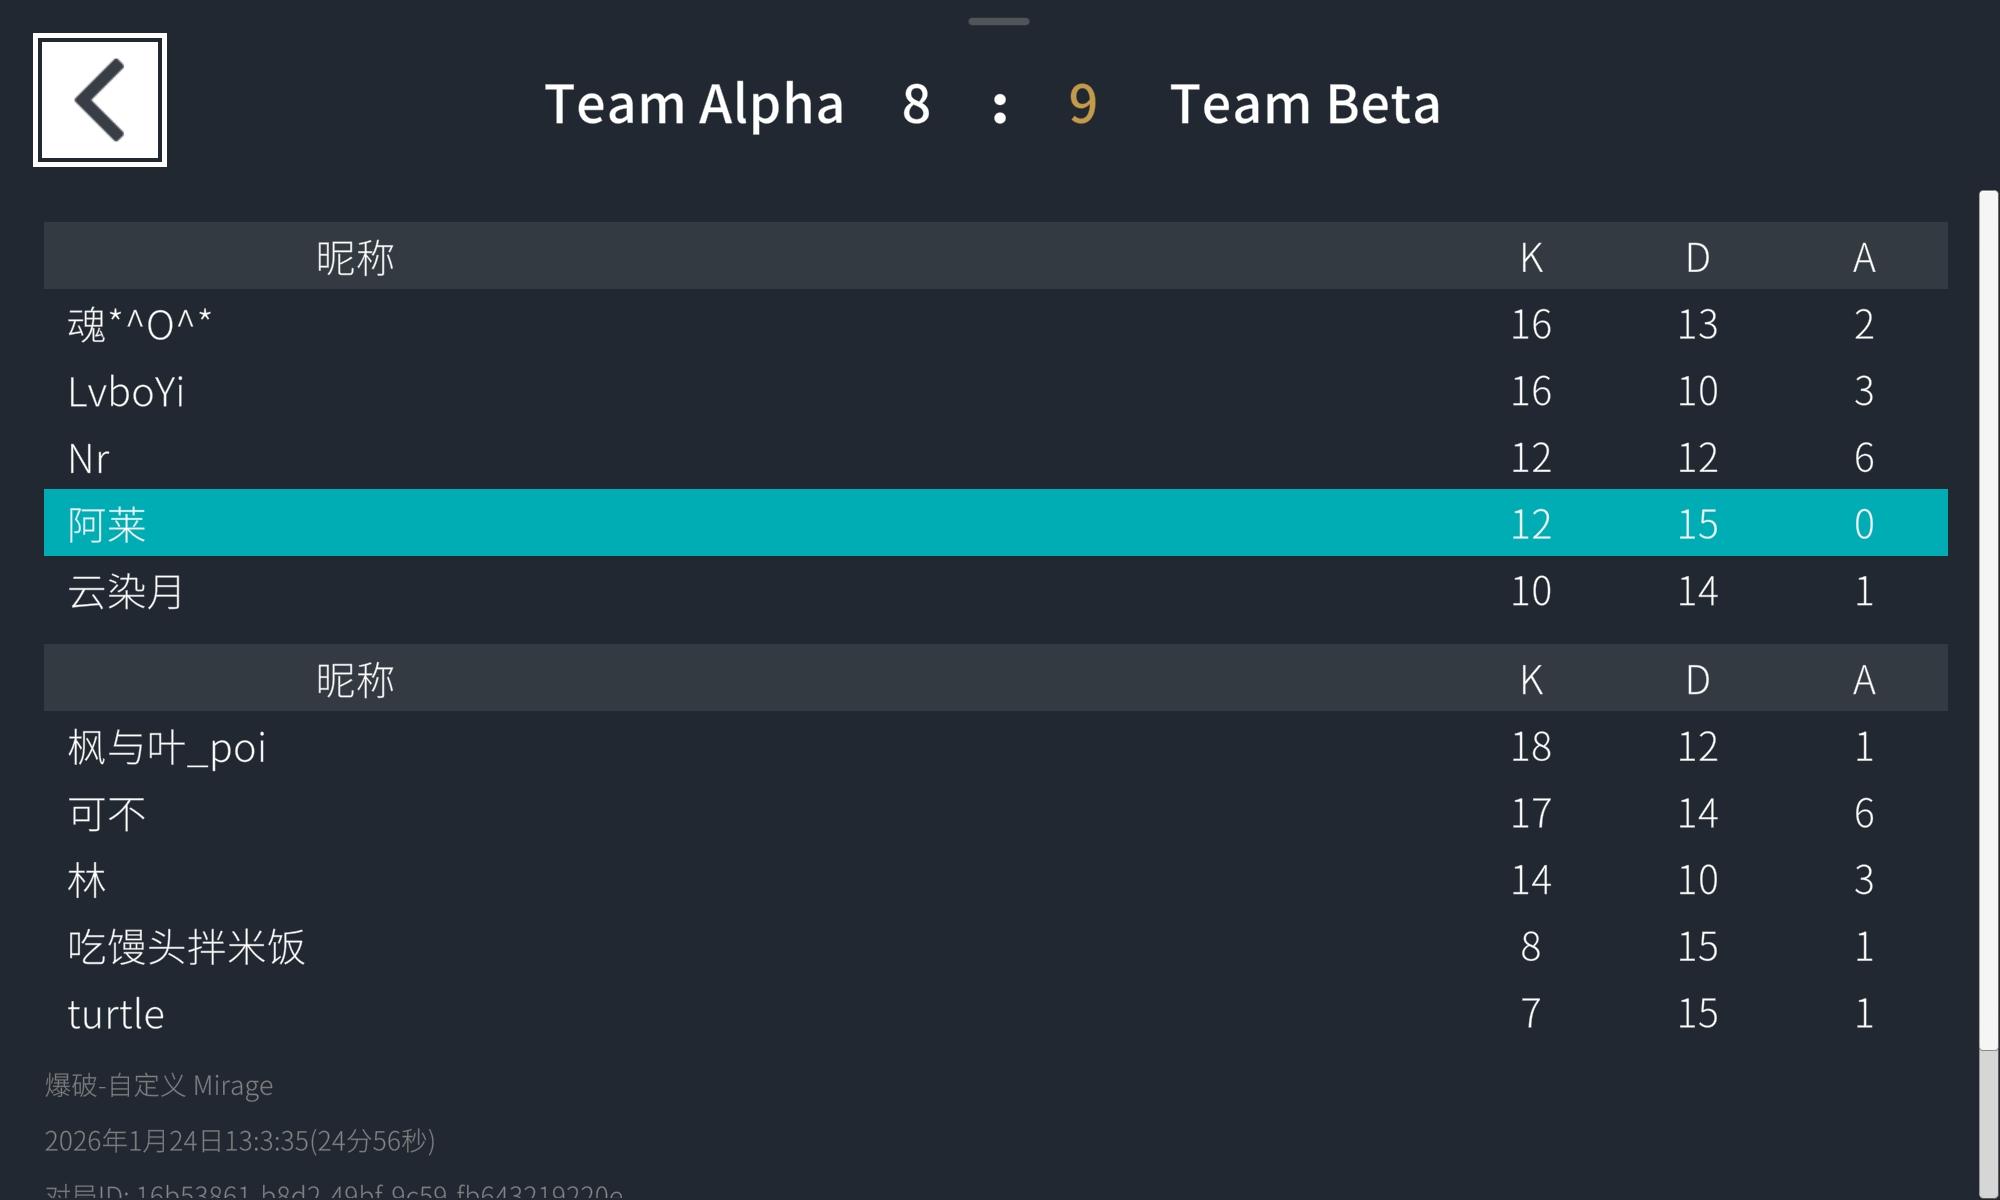Click the D column header in second table

click(1698, 680)
